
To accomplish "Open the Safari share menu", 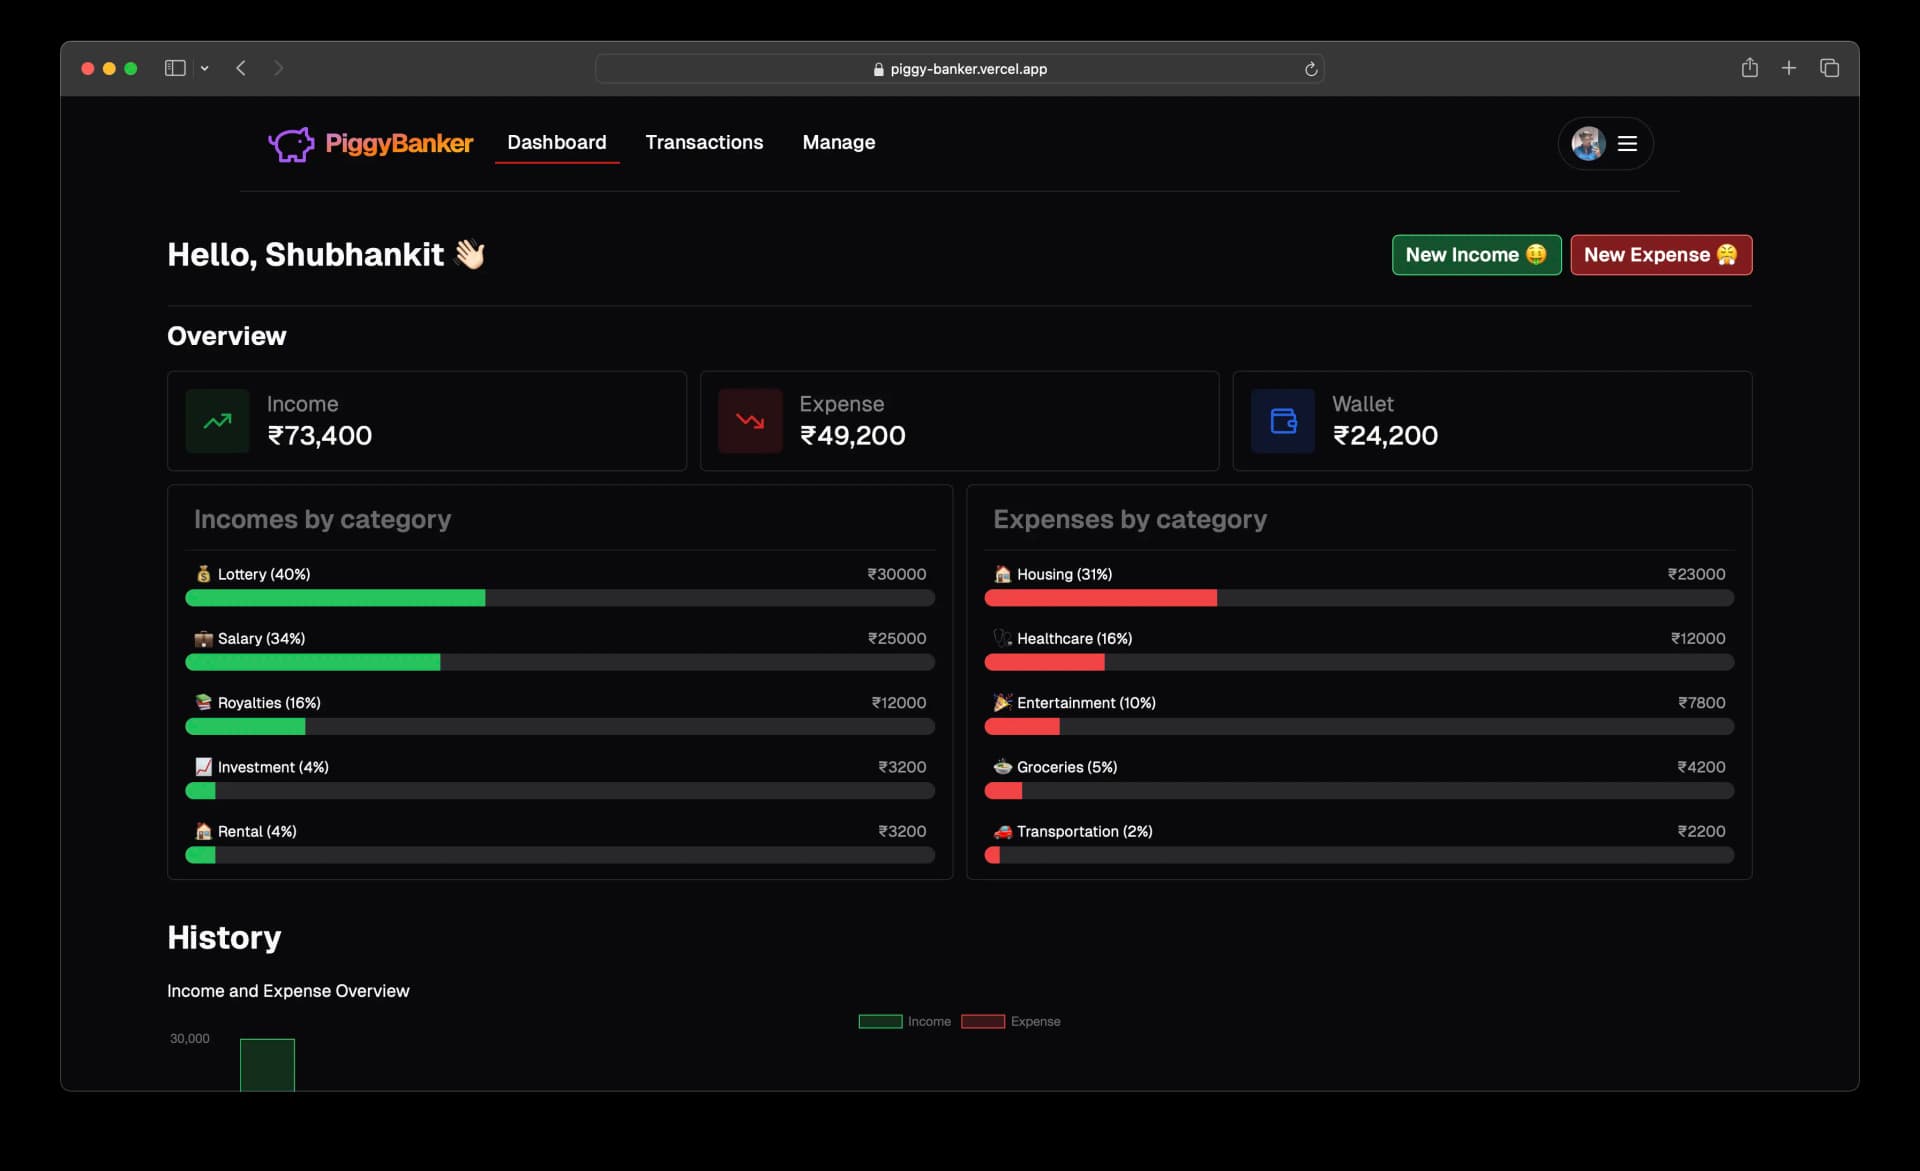I will pos(1749,67).
